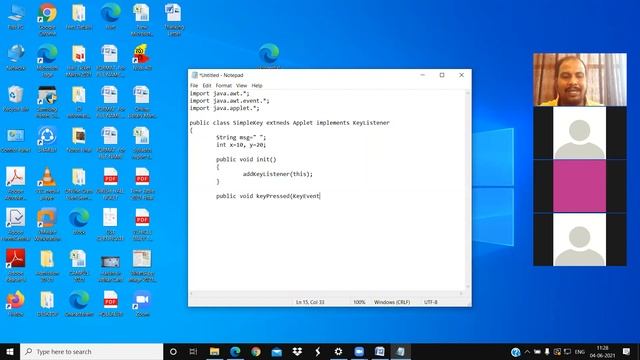
Task: Select the Network desktop icon
Action: point(16,57)
